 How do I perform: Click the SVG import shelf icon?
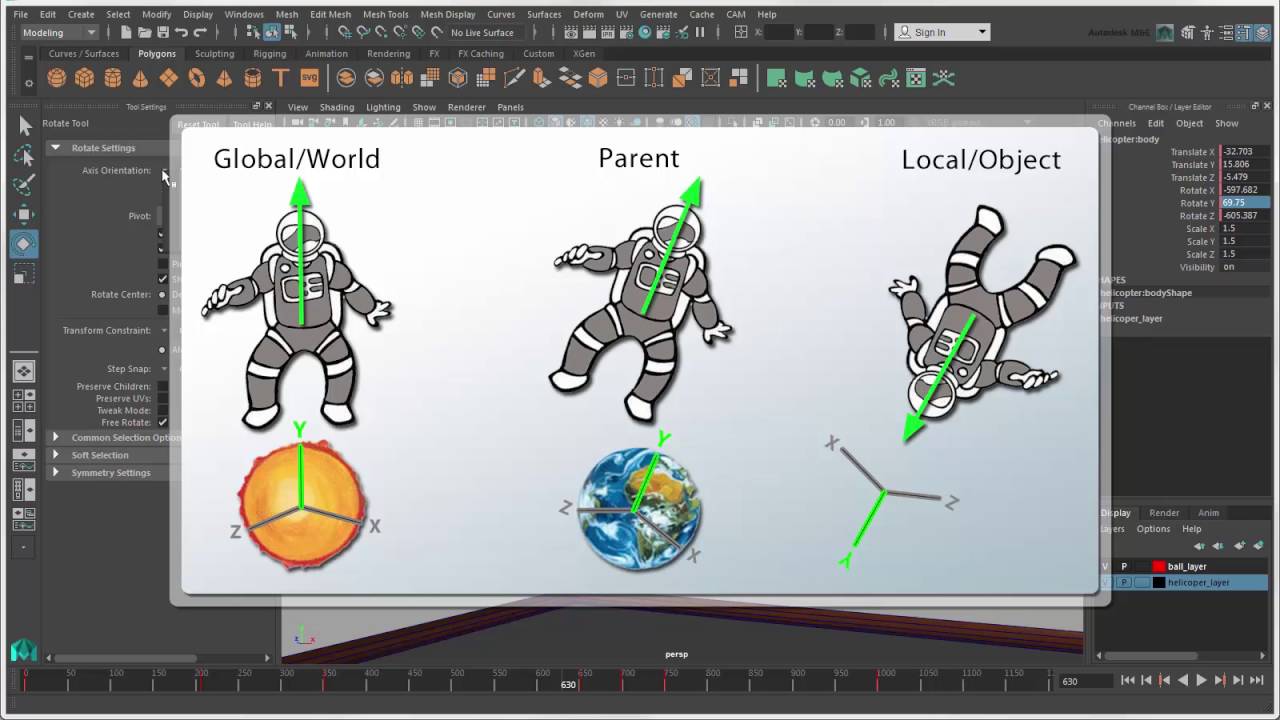(x=309, y=78)
